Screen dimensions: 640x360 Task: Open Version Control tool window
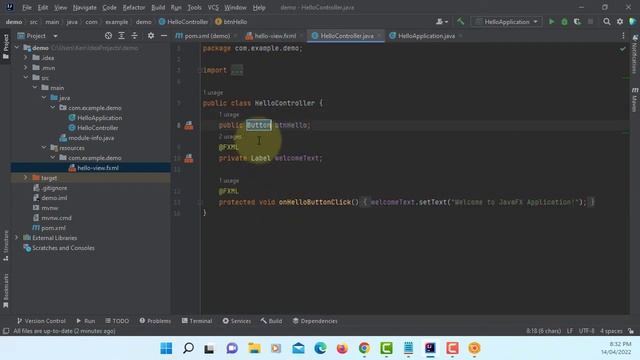pyautogui.click(x=41, y=321)
